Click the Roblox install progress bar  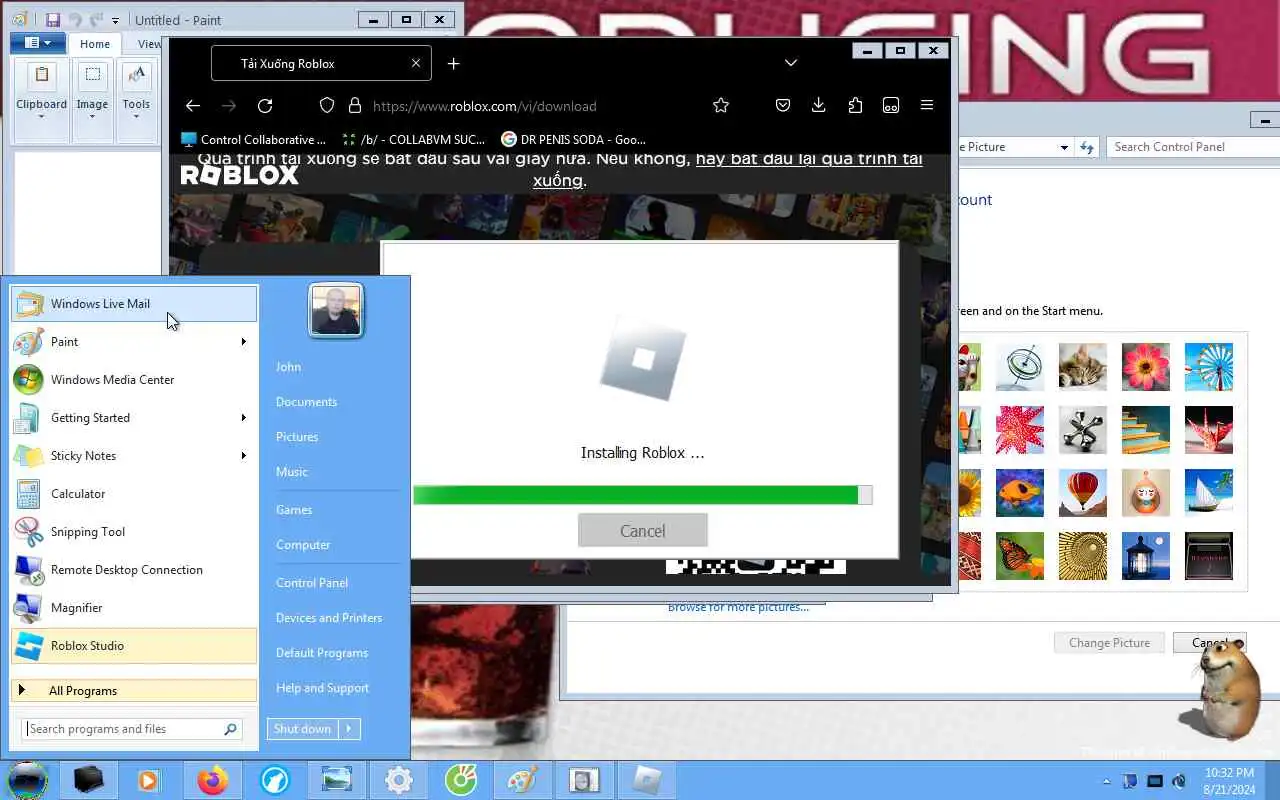click(643, 495)
